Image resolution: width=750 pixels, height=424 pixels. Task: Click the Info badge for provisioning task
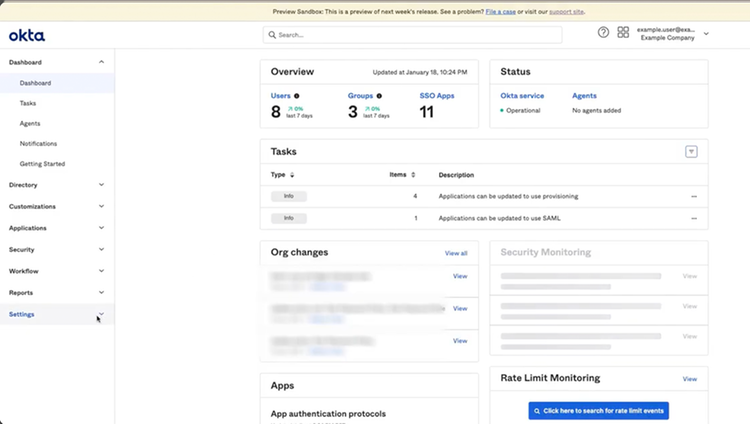tap(288, 196)
